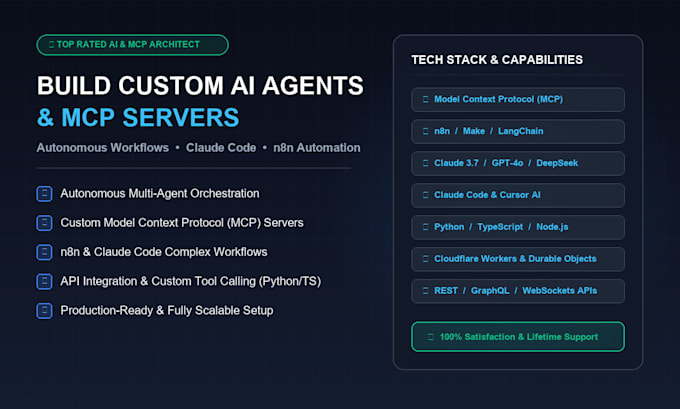
Task: Select the Claude Code & Cursor AI pill
Action: (x=518, y=195)
